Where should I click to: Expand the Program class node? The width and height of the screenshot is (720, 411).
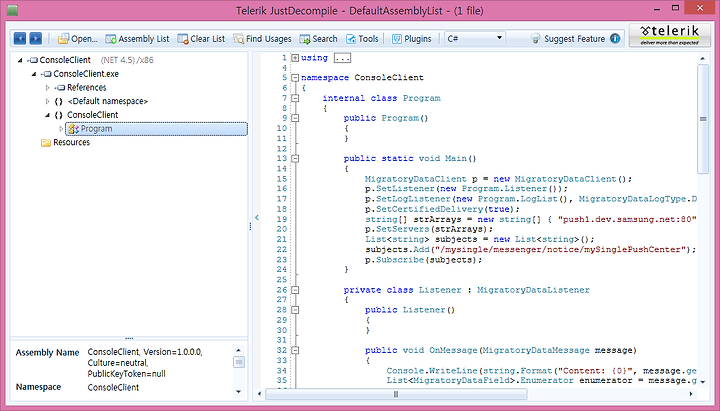click(x=61, y=129)
